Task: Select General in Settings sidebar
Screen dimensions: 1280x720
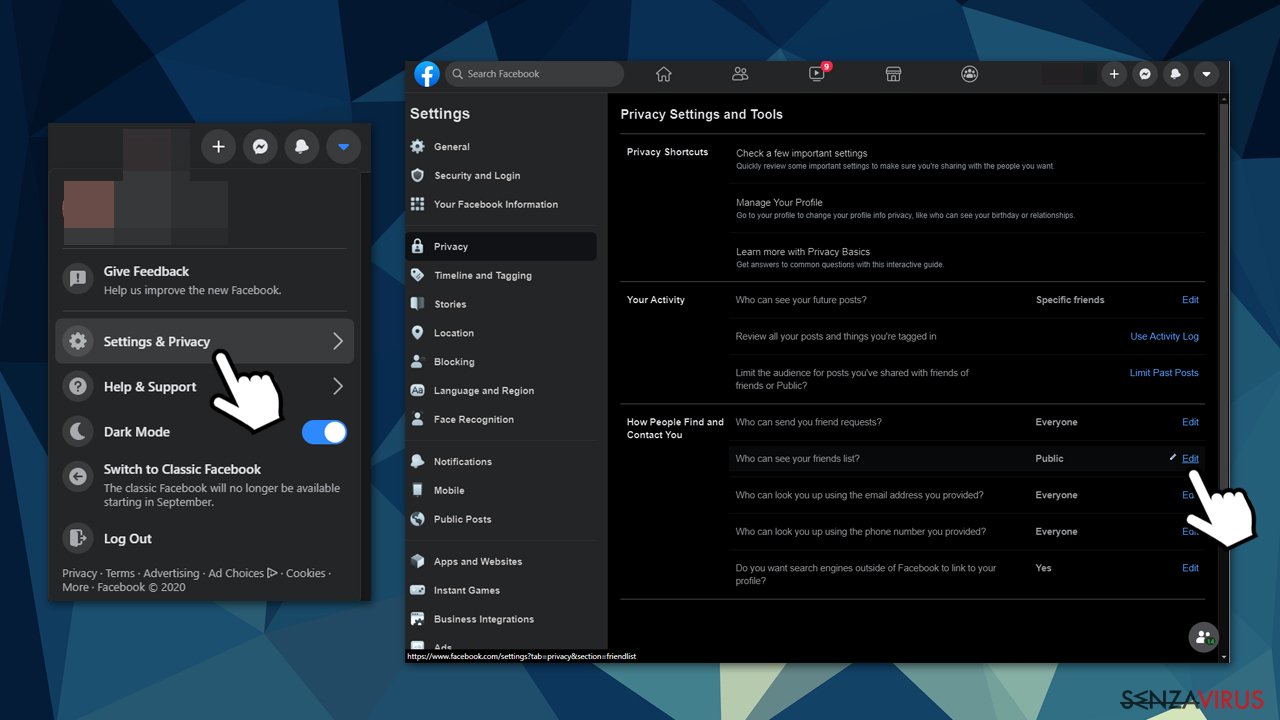Action: [500, 147]
